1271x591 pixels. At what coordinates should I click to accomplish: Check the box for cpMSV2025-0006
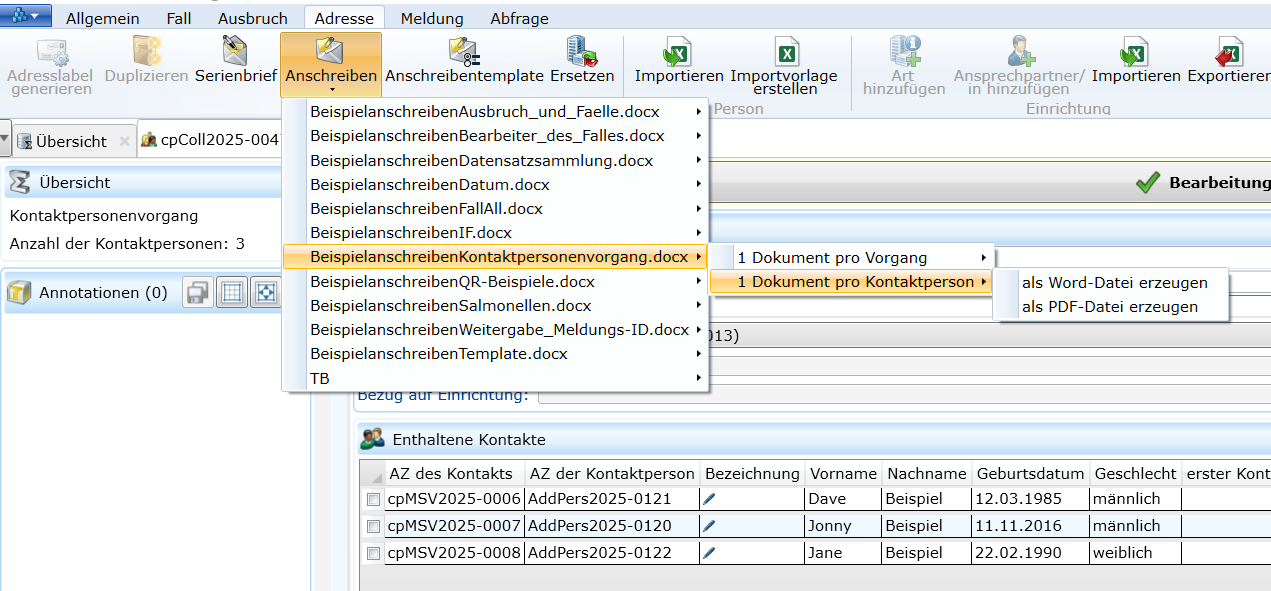point(373,499)
